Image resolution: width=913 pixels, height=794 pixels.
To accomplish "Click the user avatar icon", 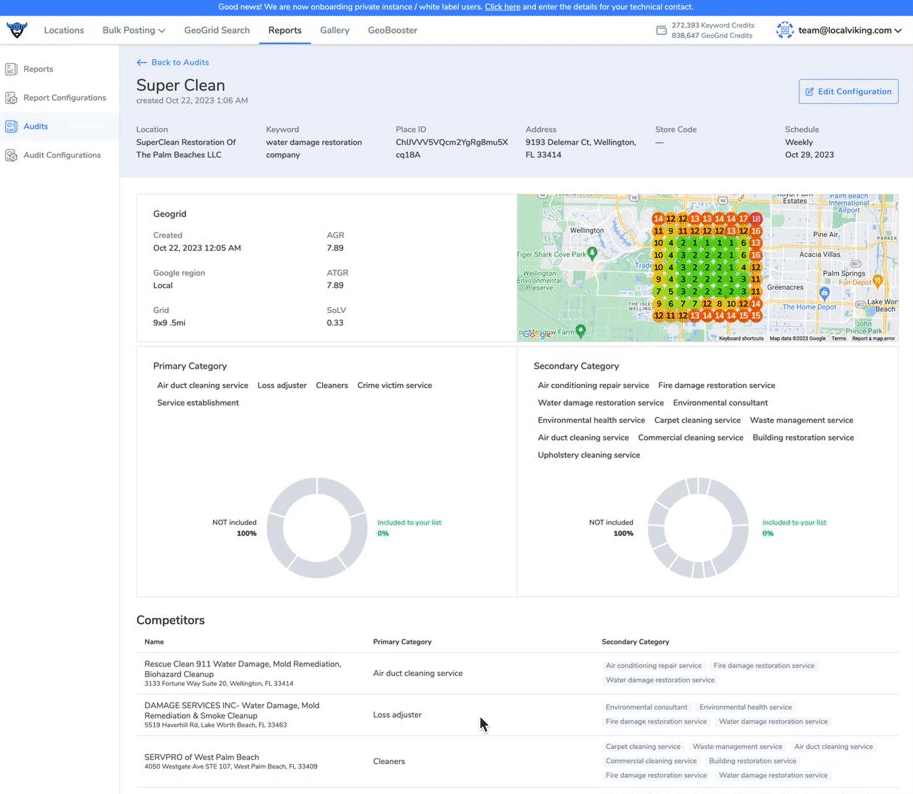I will 784,30.
